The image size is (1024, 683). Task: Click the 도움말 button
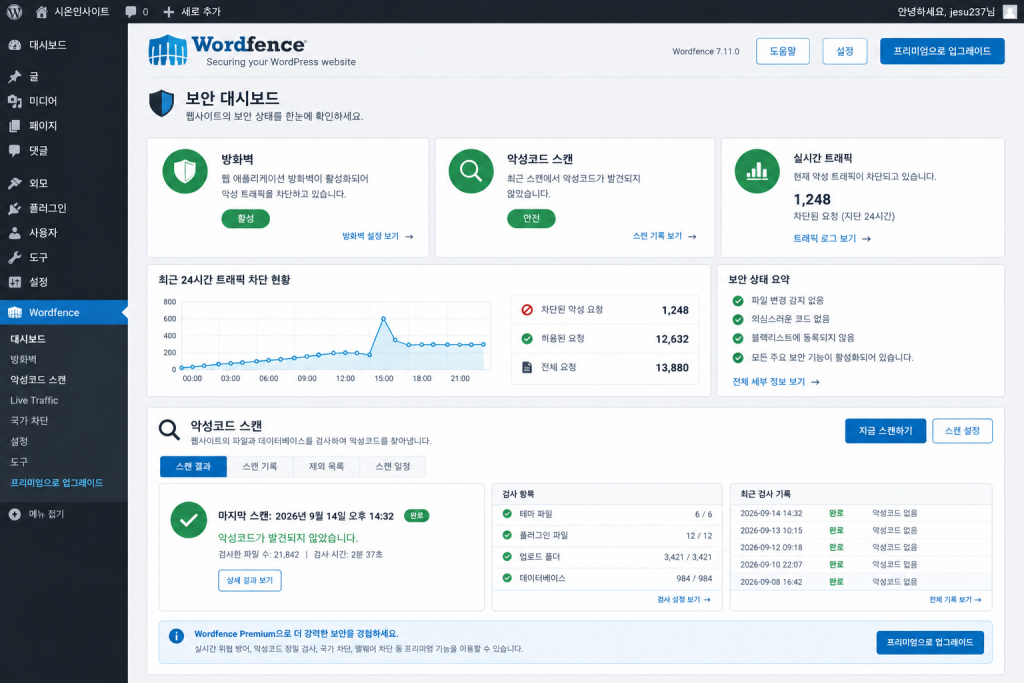pos(782,51)
